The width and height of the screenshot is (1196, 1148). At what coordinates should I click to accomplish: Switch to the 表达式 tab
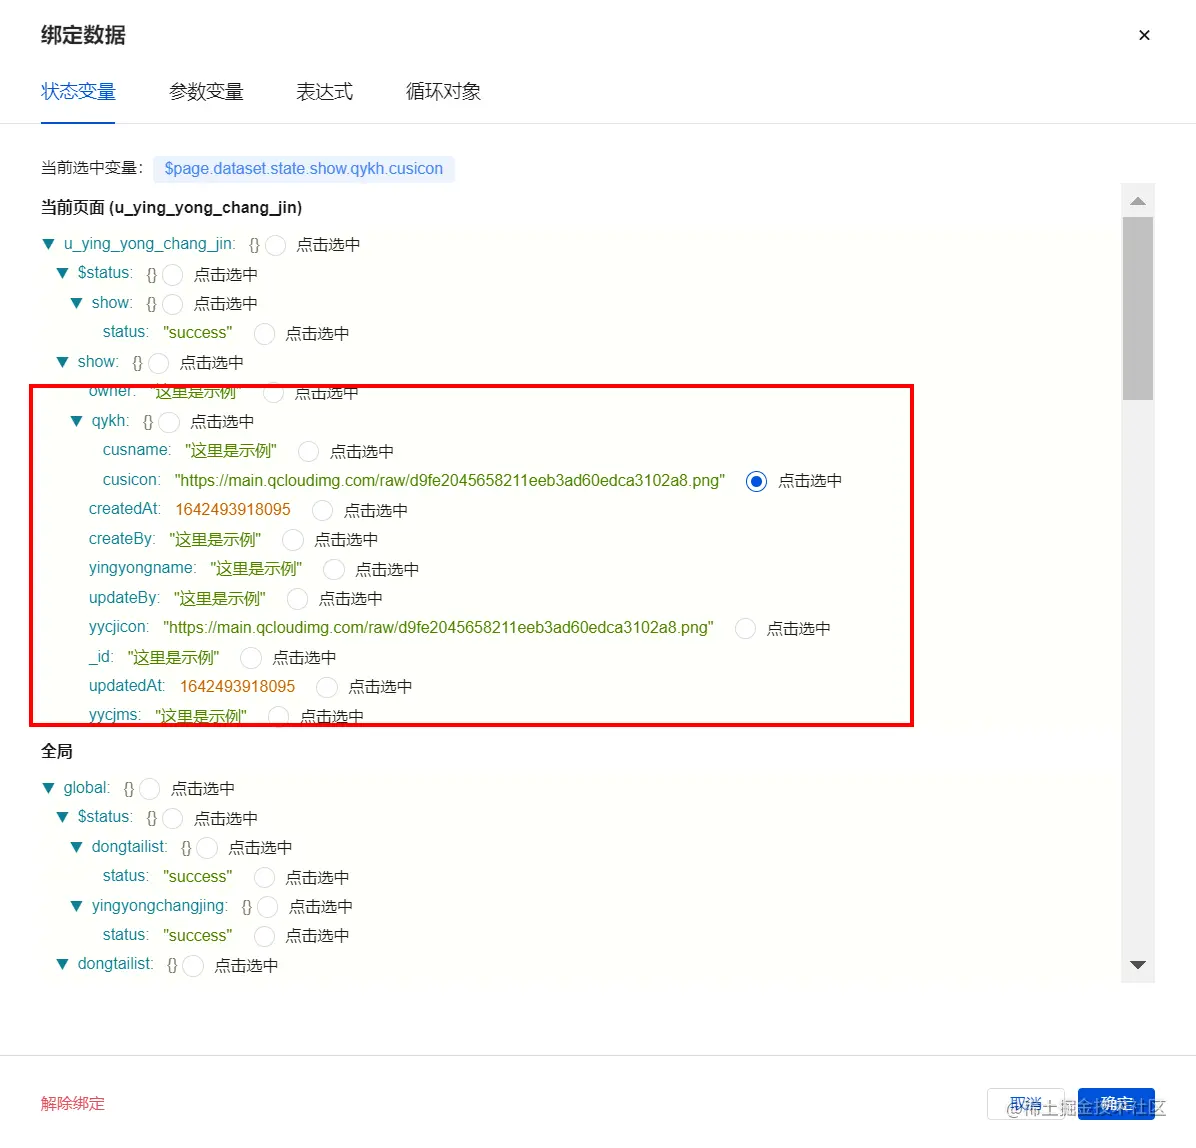pyautogui.click(x=324, y=92)
